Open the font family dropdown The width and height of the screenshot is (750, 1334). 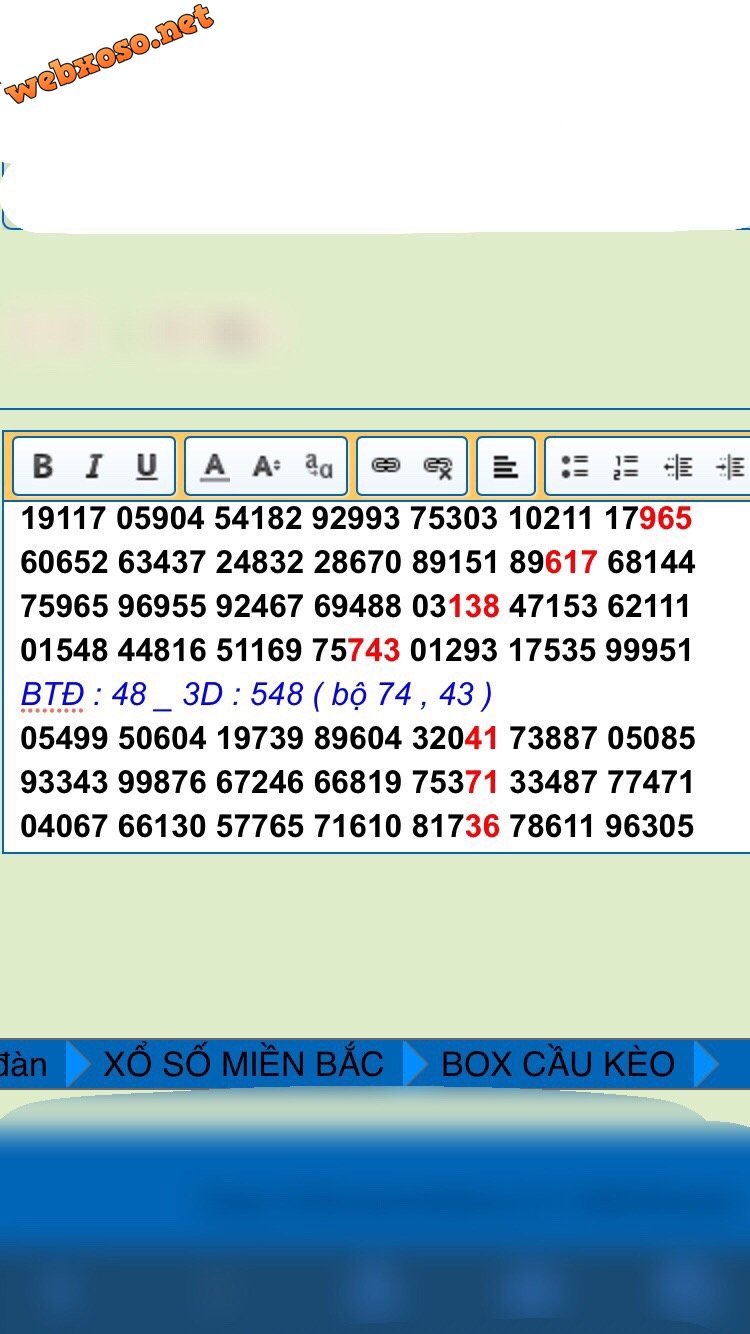tap(319, 466)
